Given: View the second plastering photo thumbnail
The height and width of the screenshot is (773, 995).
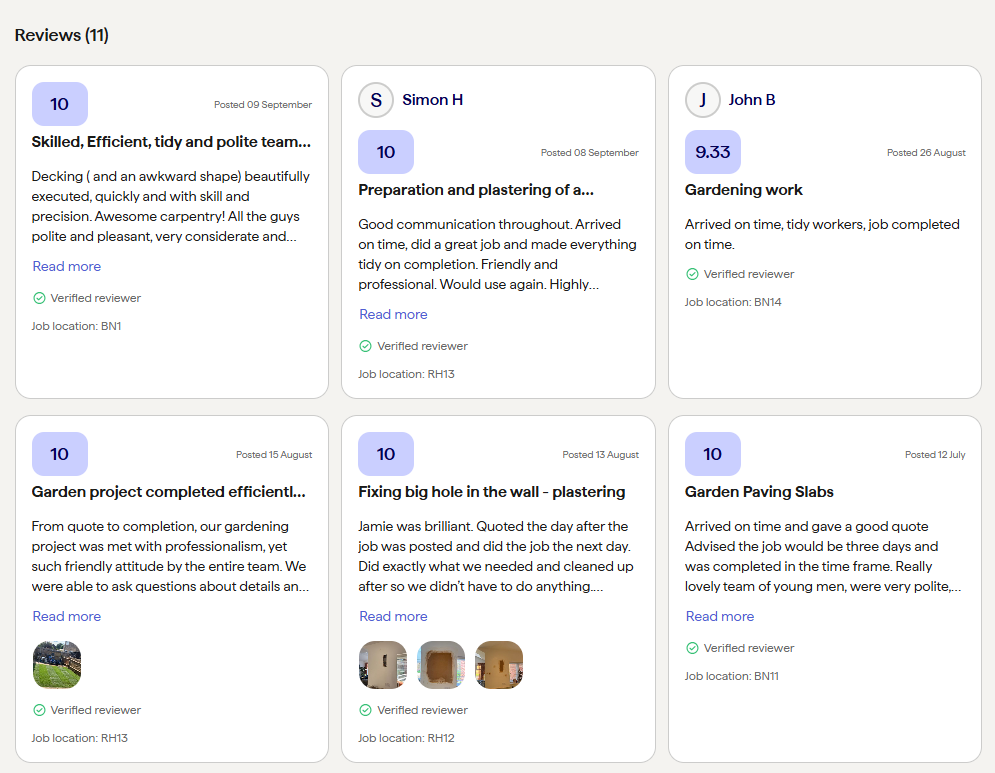Looking at the screenshot, I should (x=441, y=665).
